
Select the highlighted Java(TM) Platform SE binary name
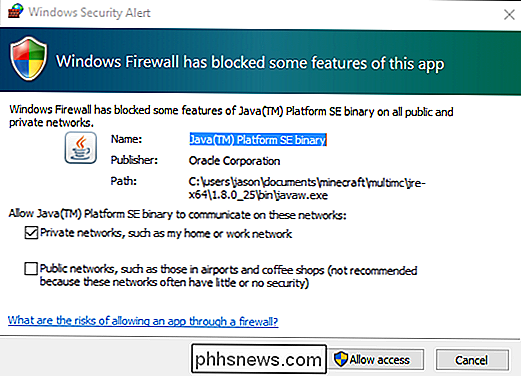(258, 140)
